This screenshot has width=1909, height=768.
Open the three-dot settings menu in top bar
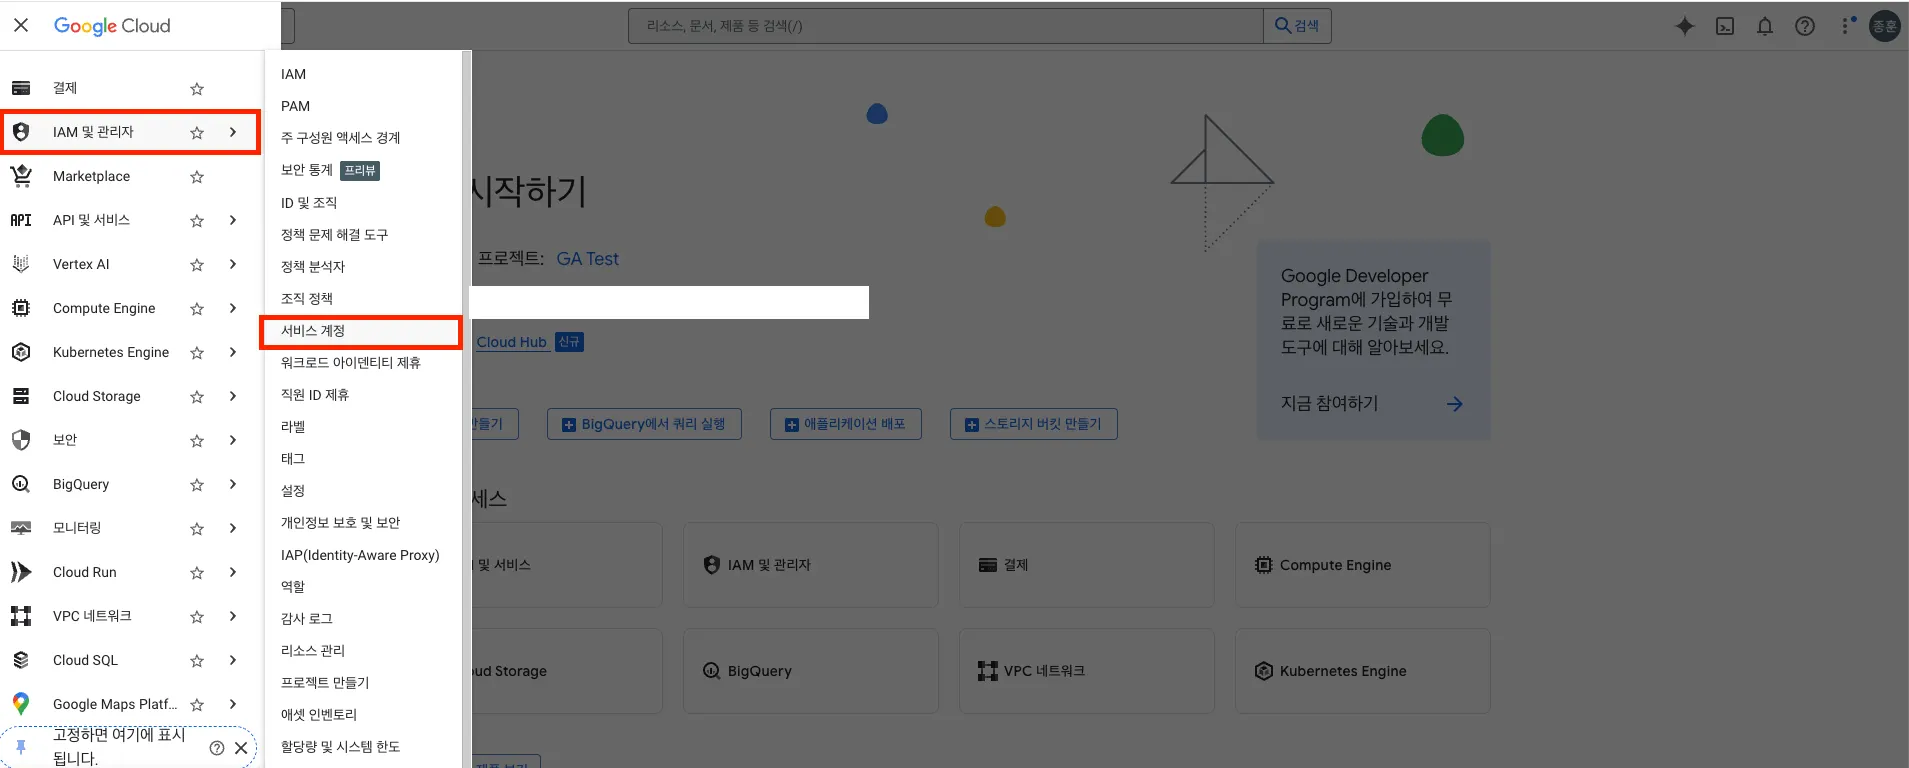point(1847,26)
